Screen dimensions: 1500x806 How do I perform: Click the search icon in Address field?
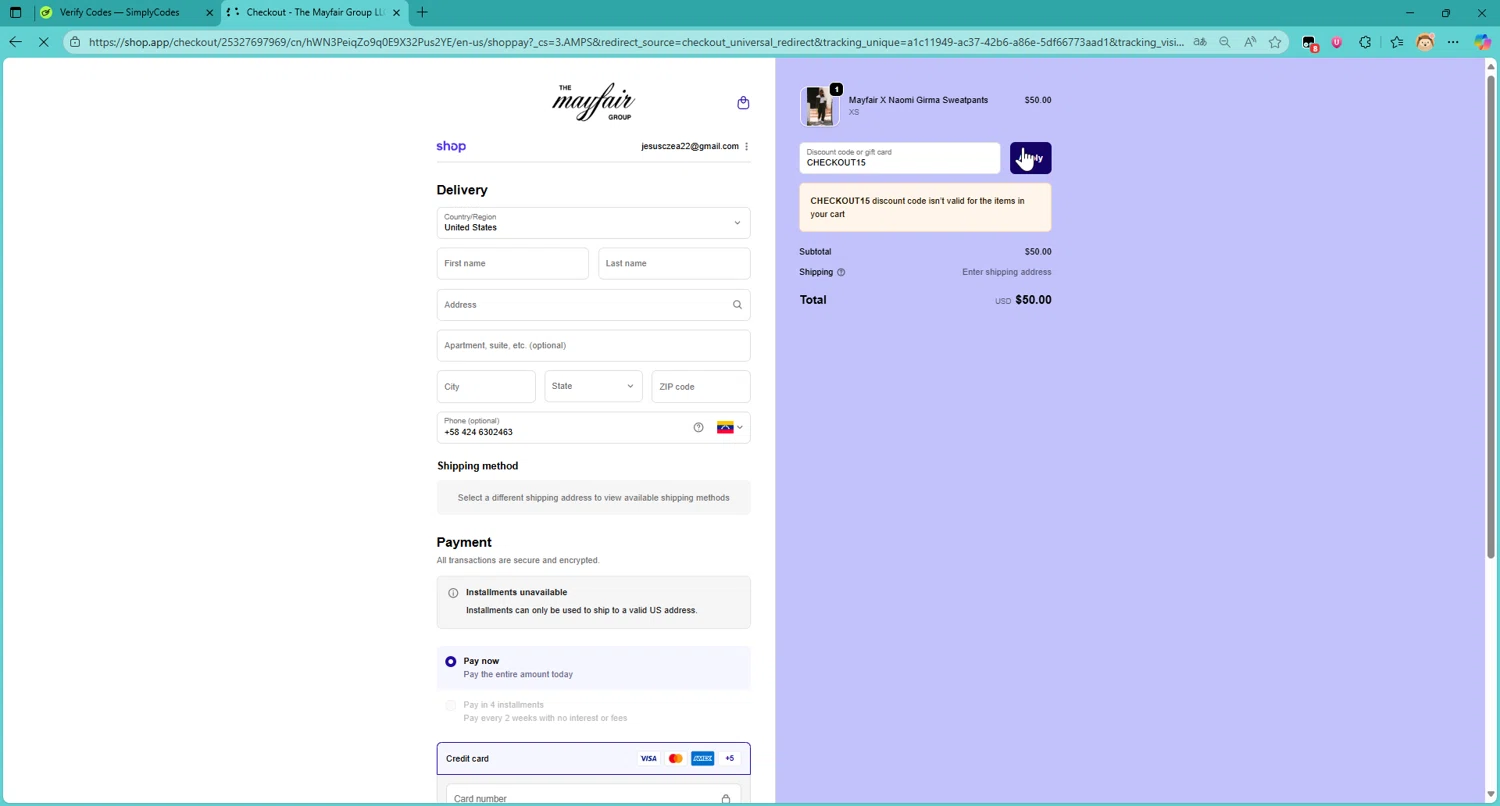[x=737, y=305]
